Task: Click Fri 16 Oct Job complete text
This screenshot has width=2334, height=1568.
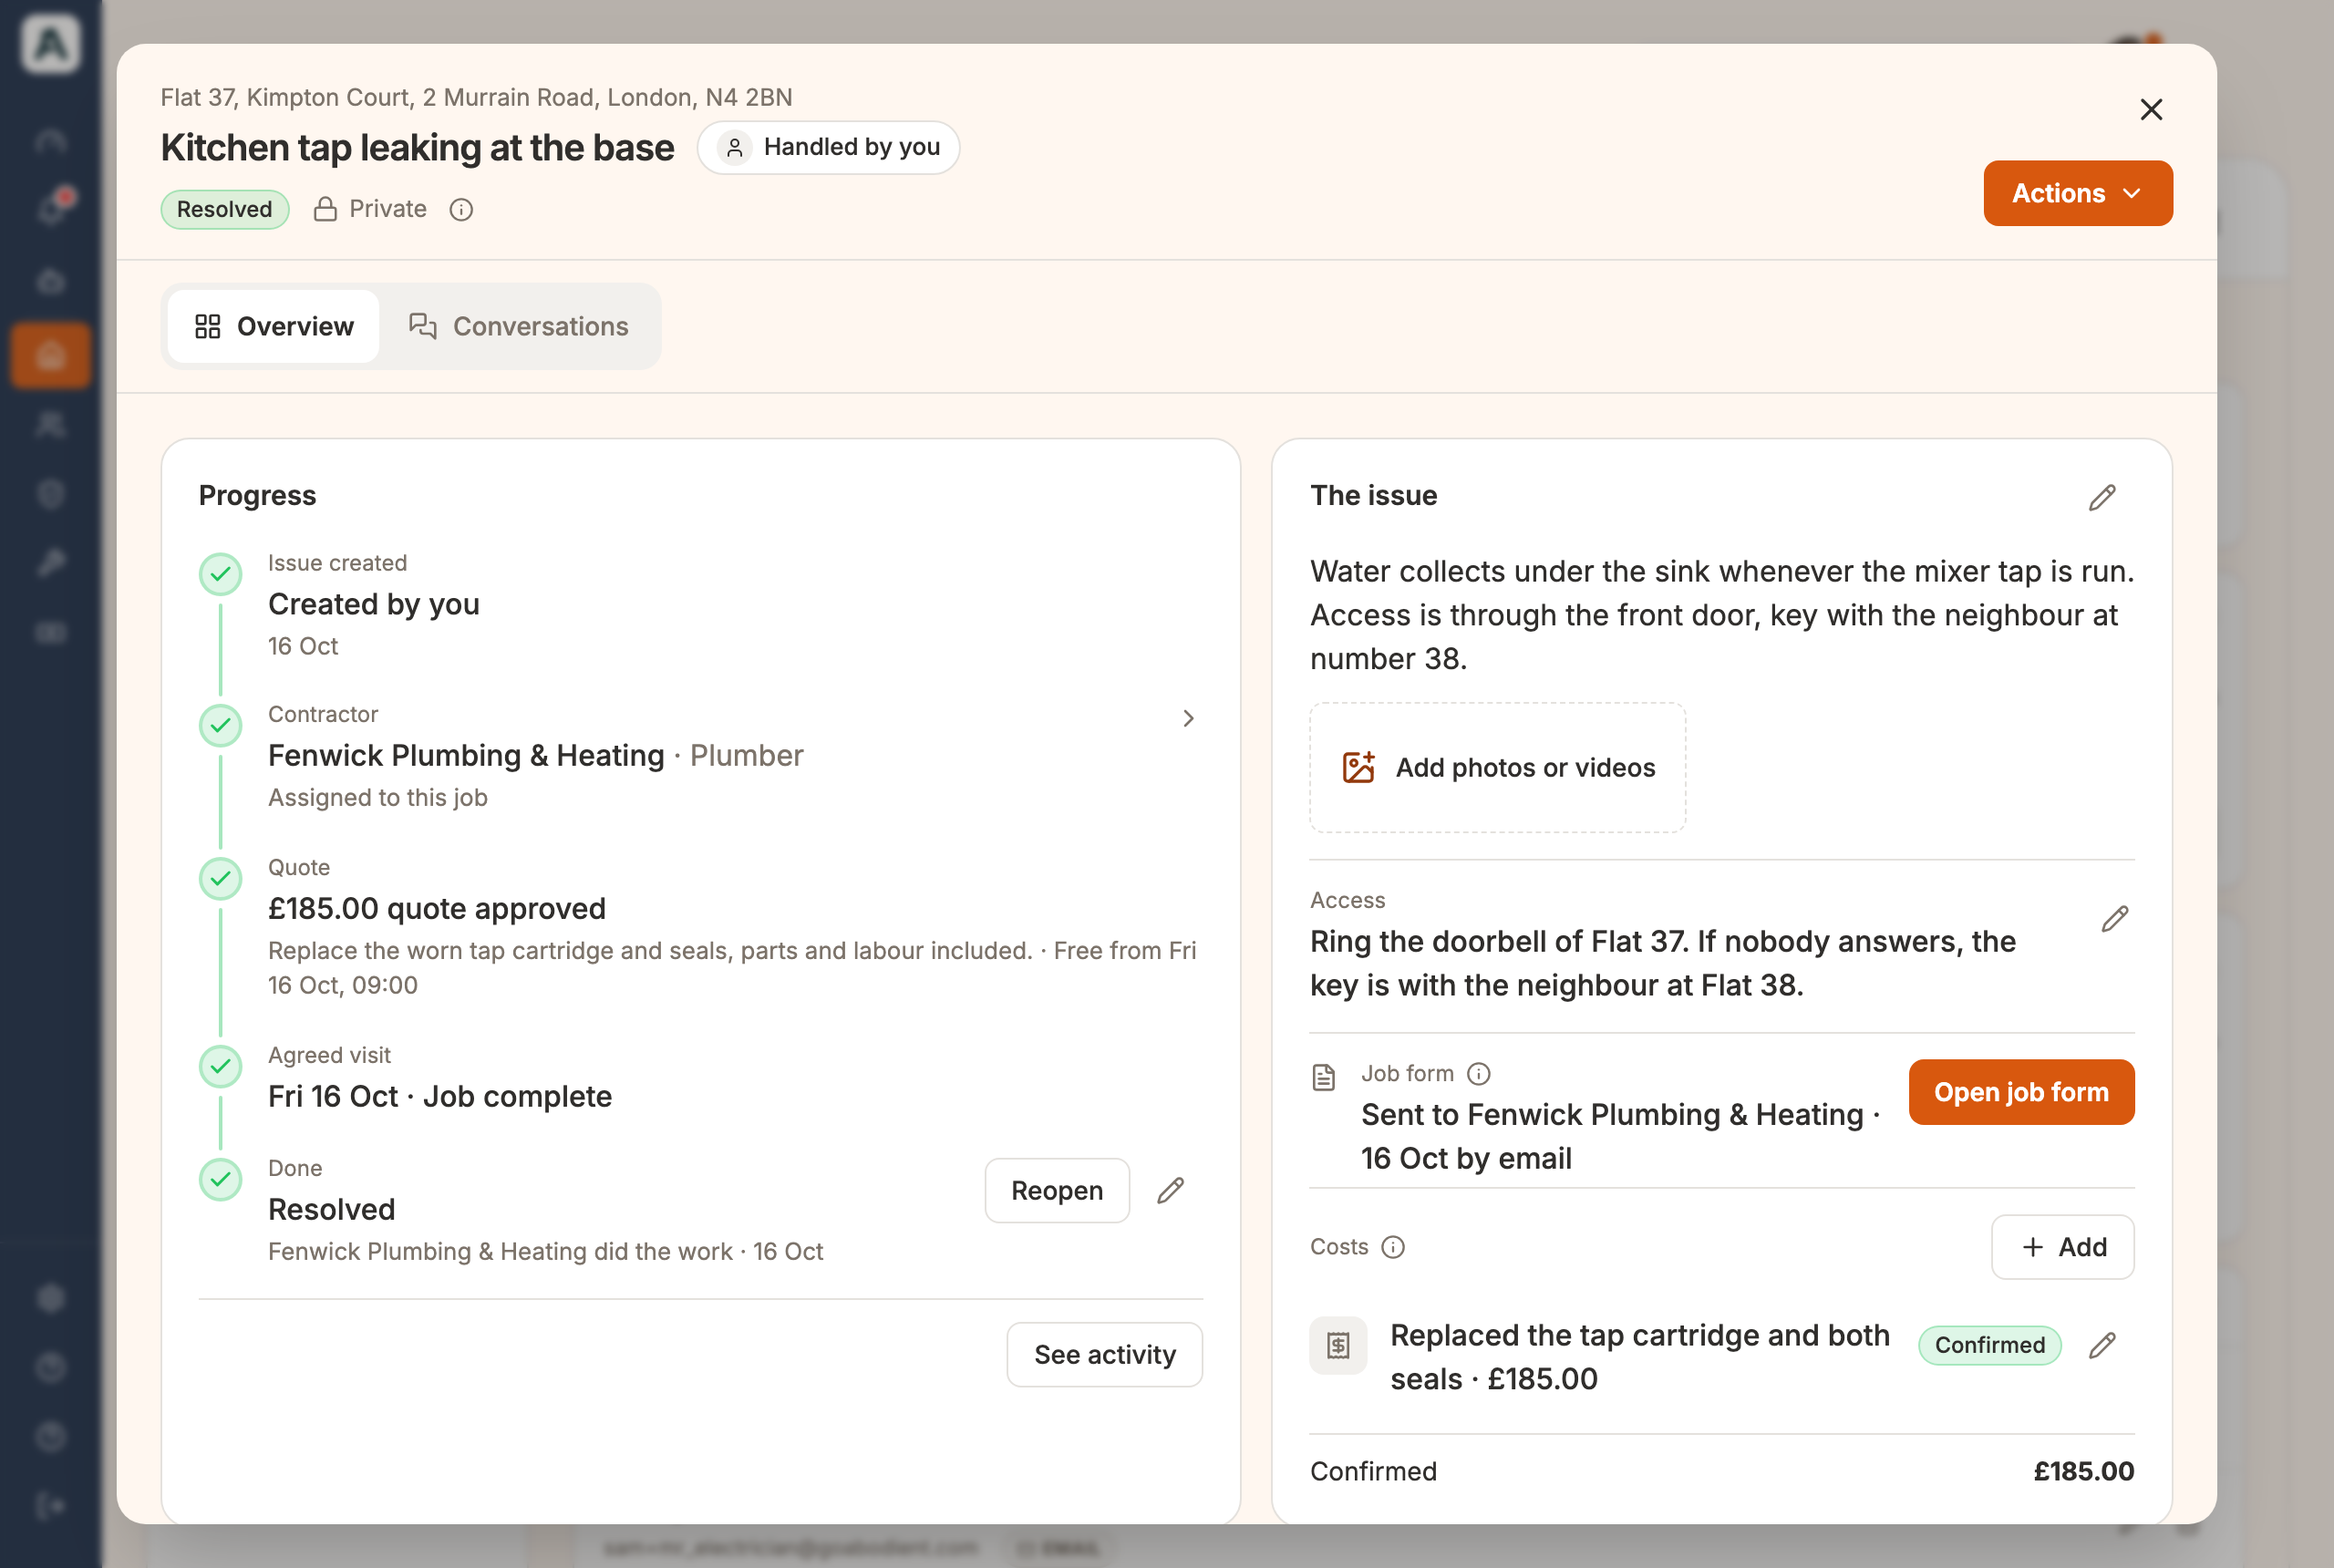Action: point(440,1096)
